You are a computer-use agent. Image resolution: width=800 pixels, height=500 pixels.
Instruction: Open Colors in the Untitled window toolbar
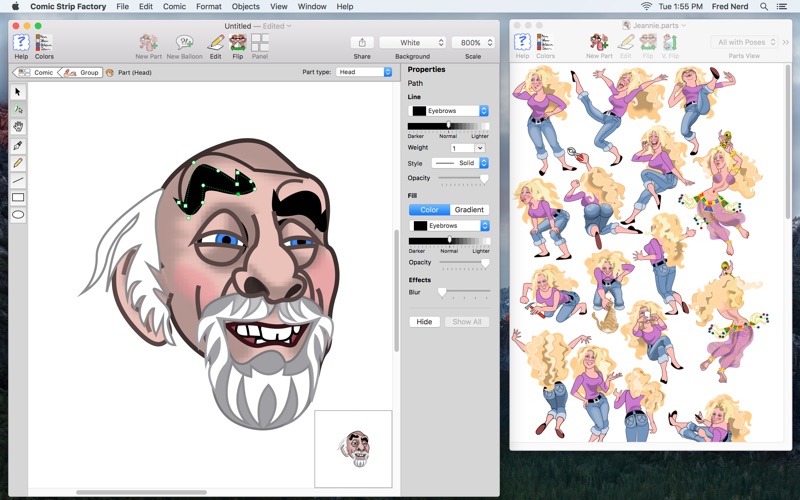[x=44, y=42]
